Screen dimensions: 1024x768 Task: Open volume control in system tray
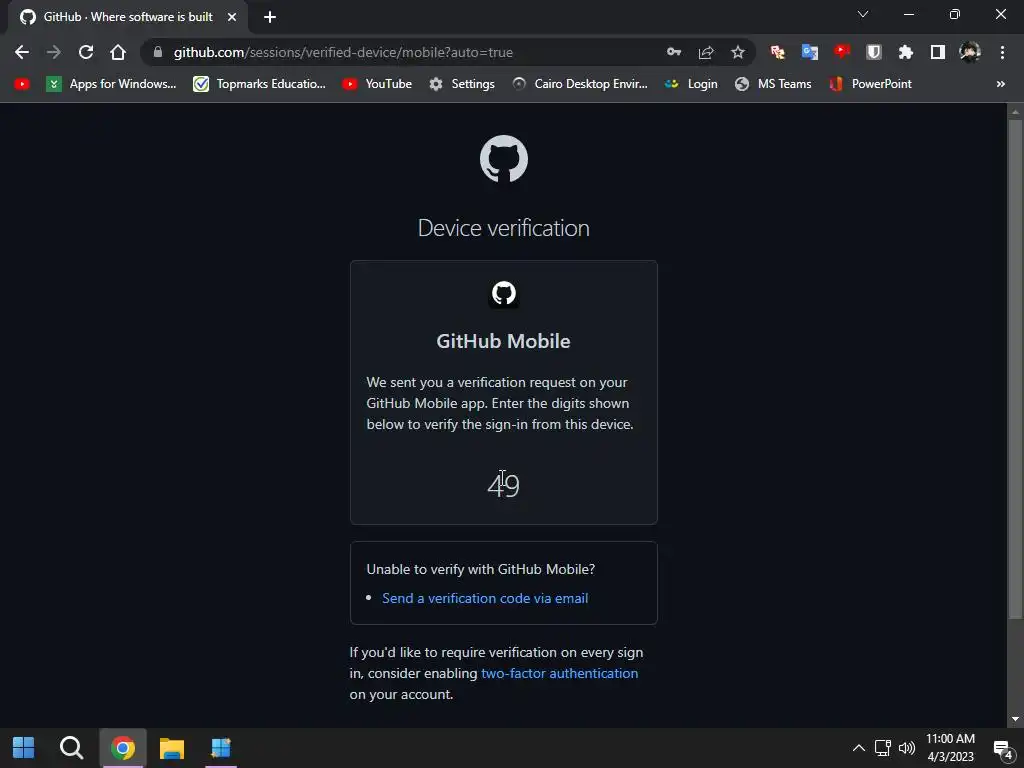click(906, 748)
